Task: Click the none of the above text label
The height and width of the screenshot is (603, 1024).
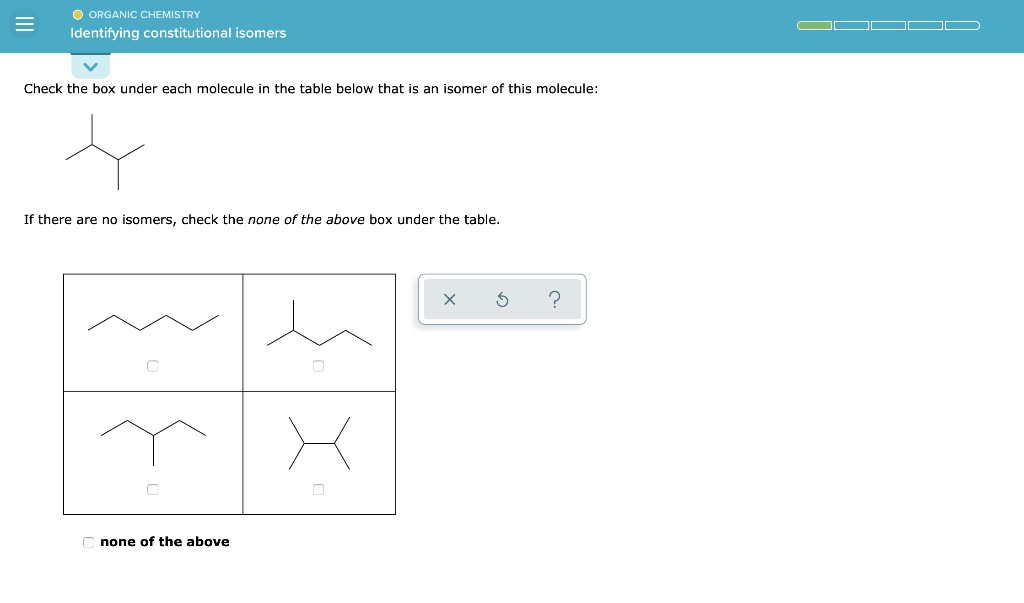Action: tap(165, 541)
